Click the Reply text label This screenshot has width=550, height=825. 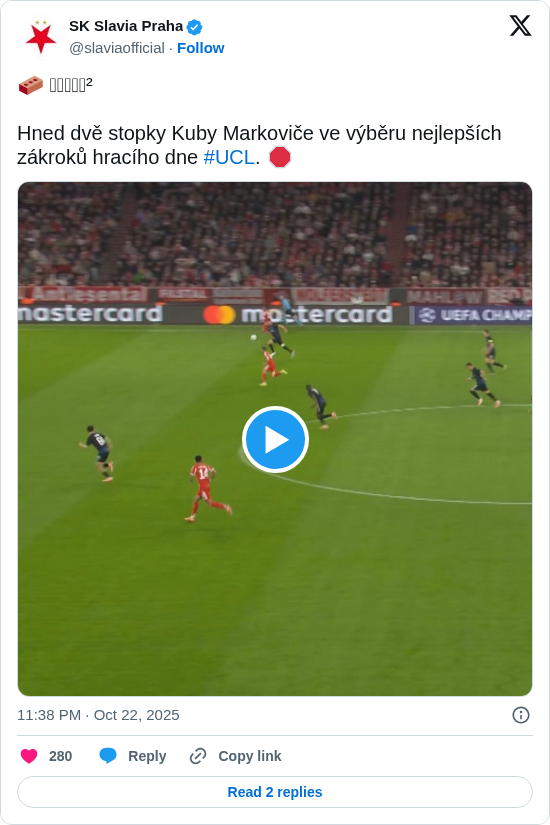(147, 756)
